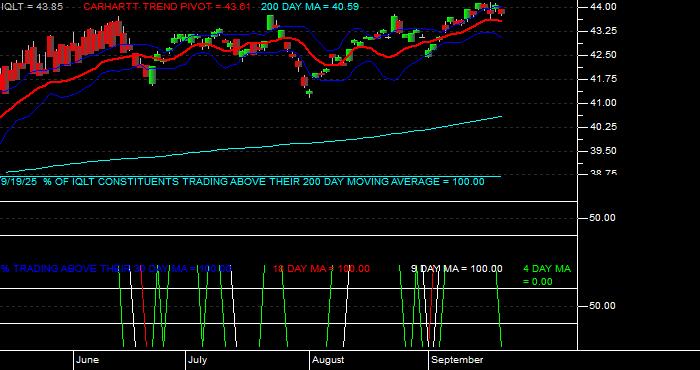Click the 41.00 price axis label

603,103
